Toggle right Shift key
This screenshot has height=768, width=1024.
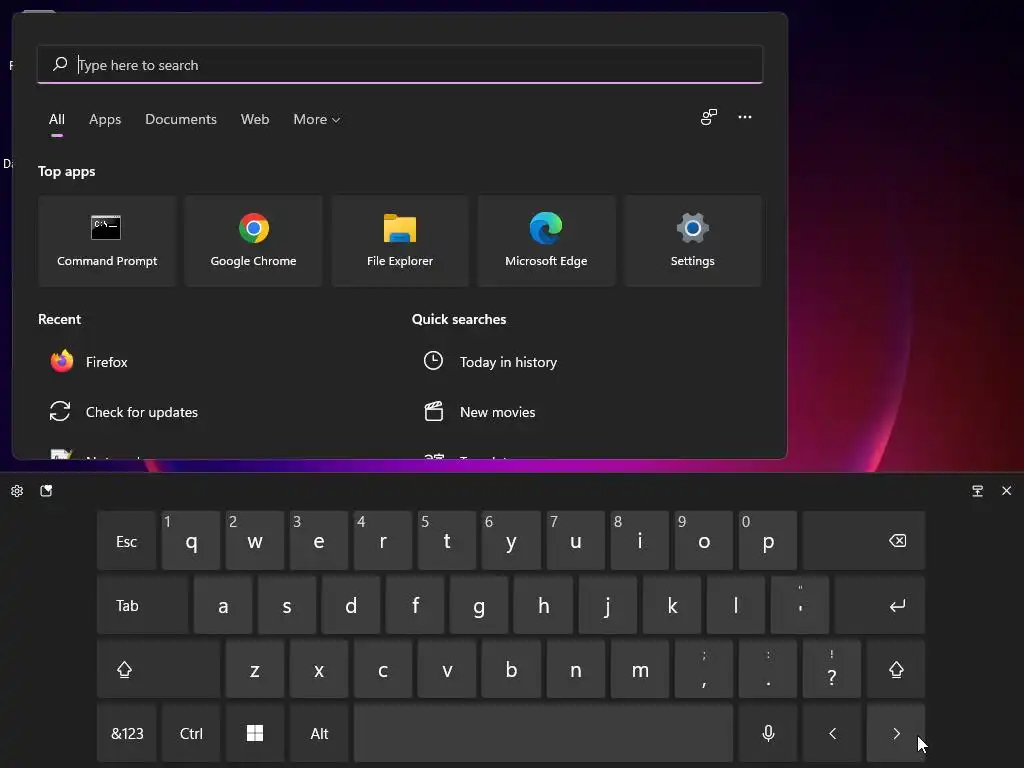pyautogui.click(x=896, y=669)
